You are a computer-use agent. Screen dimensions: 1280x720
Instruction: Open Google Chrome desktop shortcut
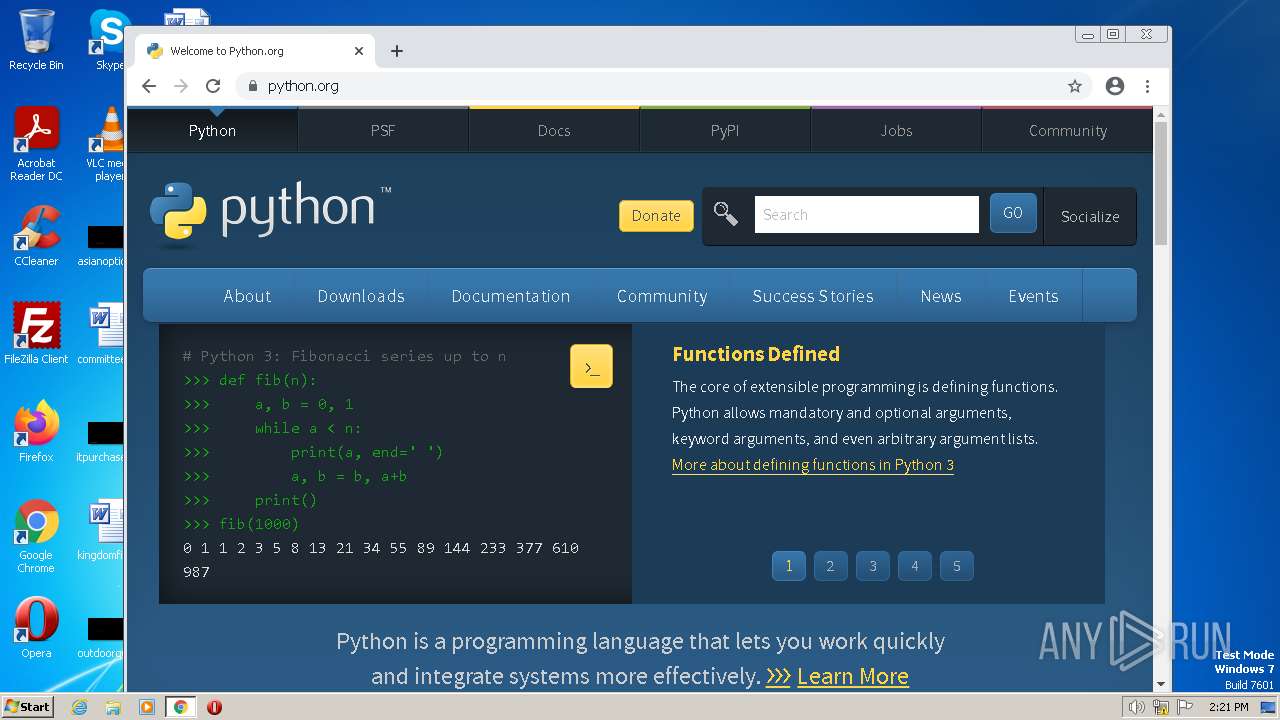(36, 536)
